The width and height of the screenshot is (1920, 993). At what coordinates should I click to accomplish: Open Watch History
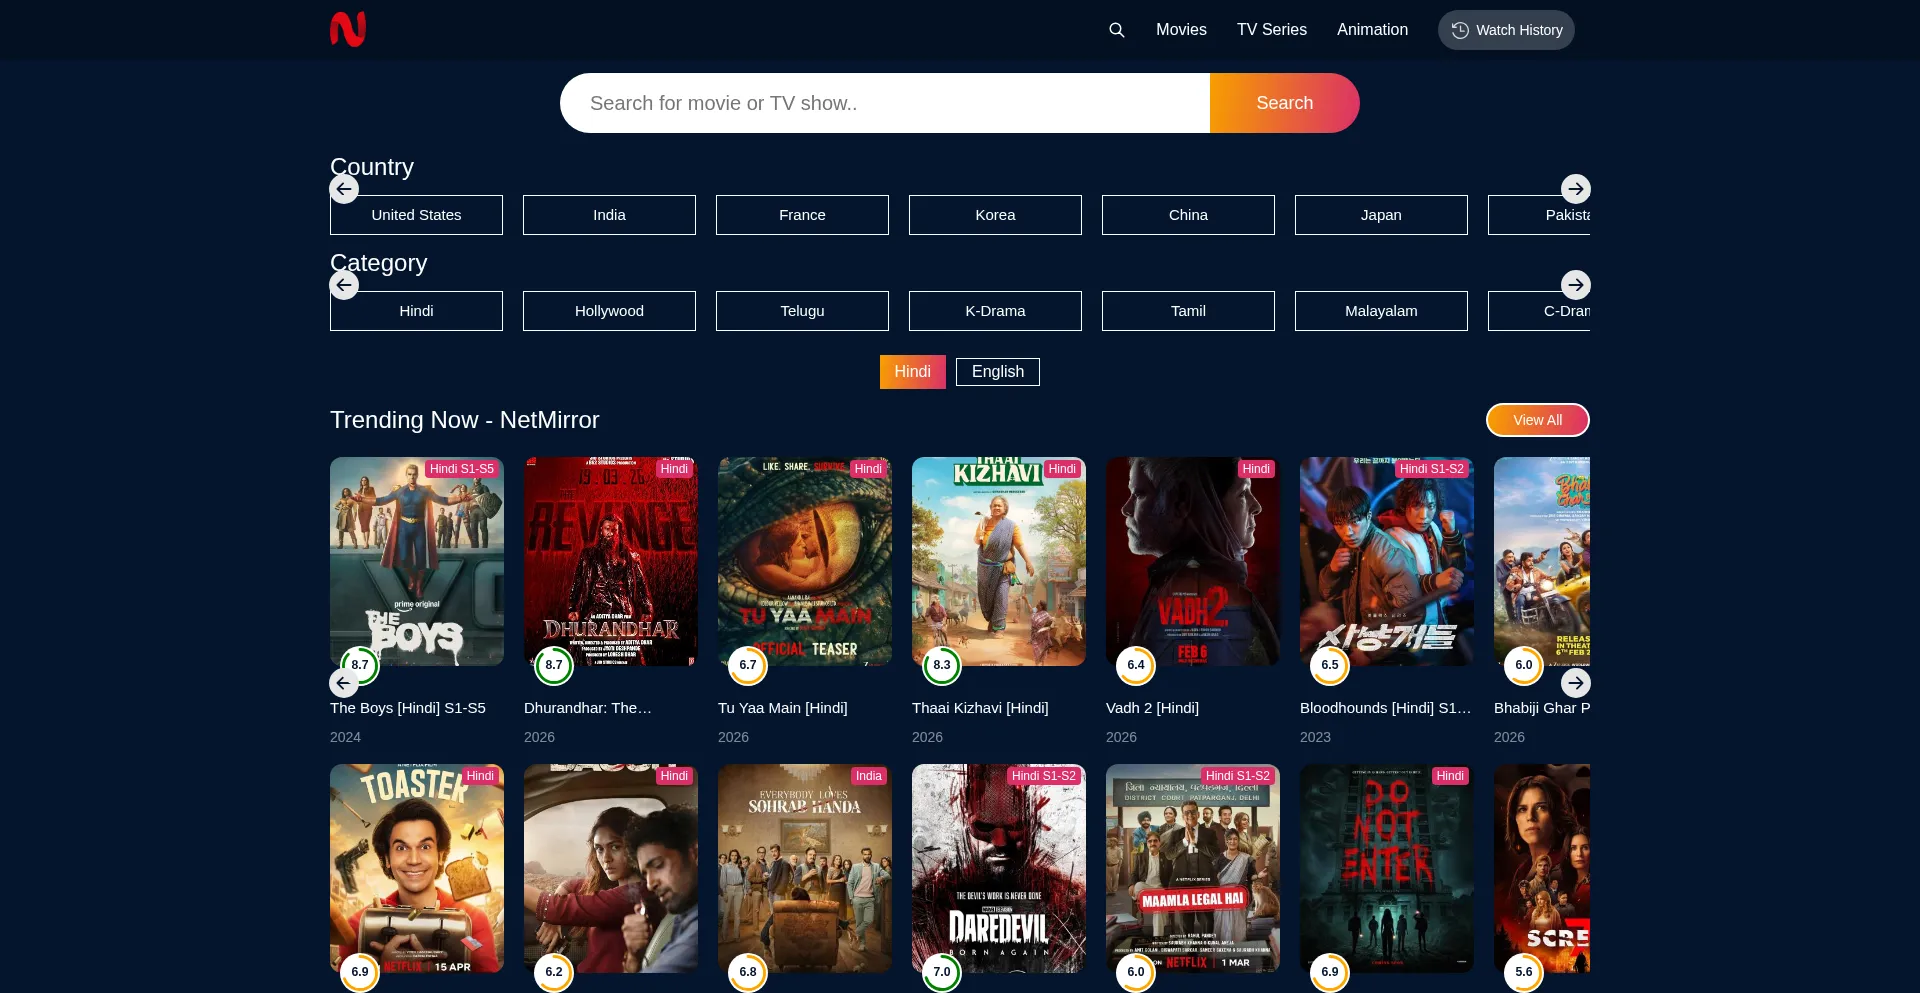[x=1506, y=30]
